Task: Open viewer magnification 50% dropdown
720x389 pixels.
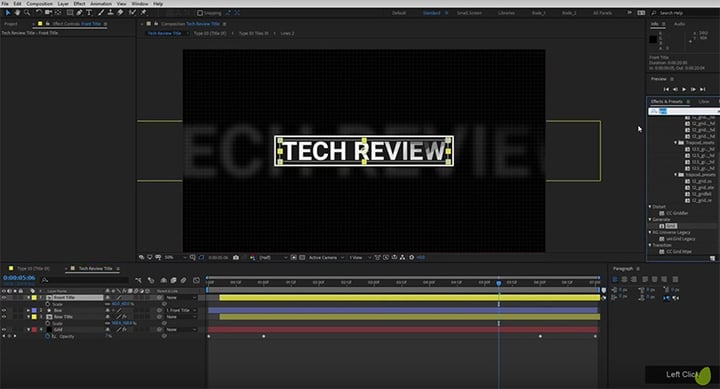Action: pyautogui.click(x=175, y=258)
